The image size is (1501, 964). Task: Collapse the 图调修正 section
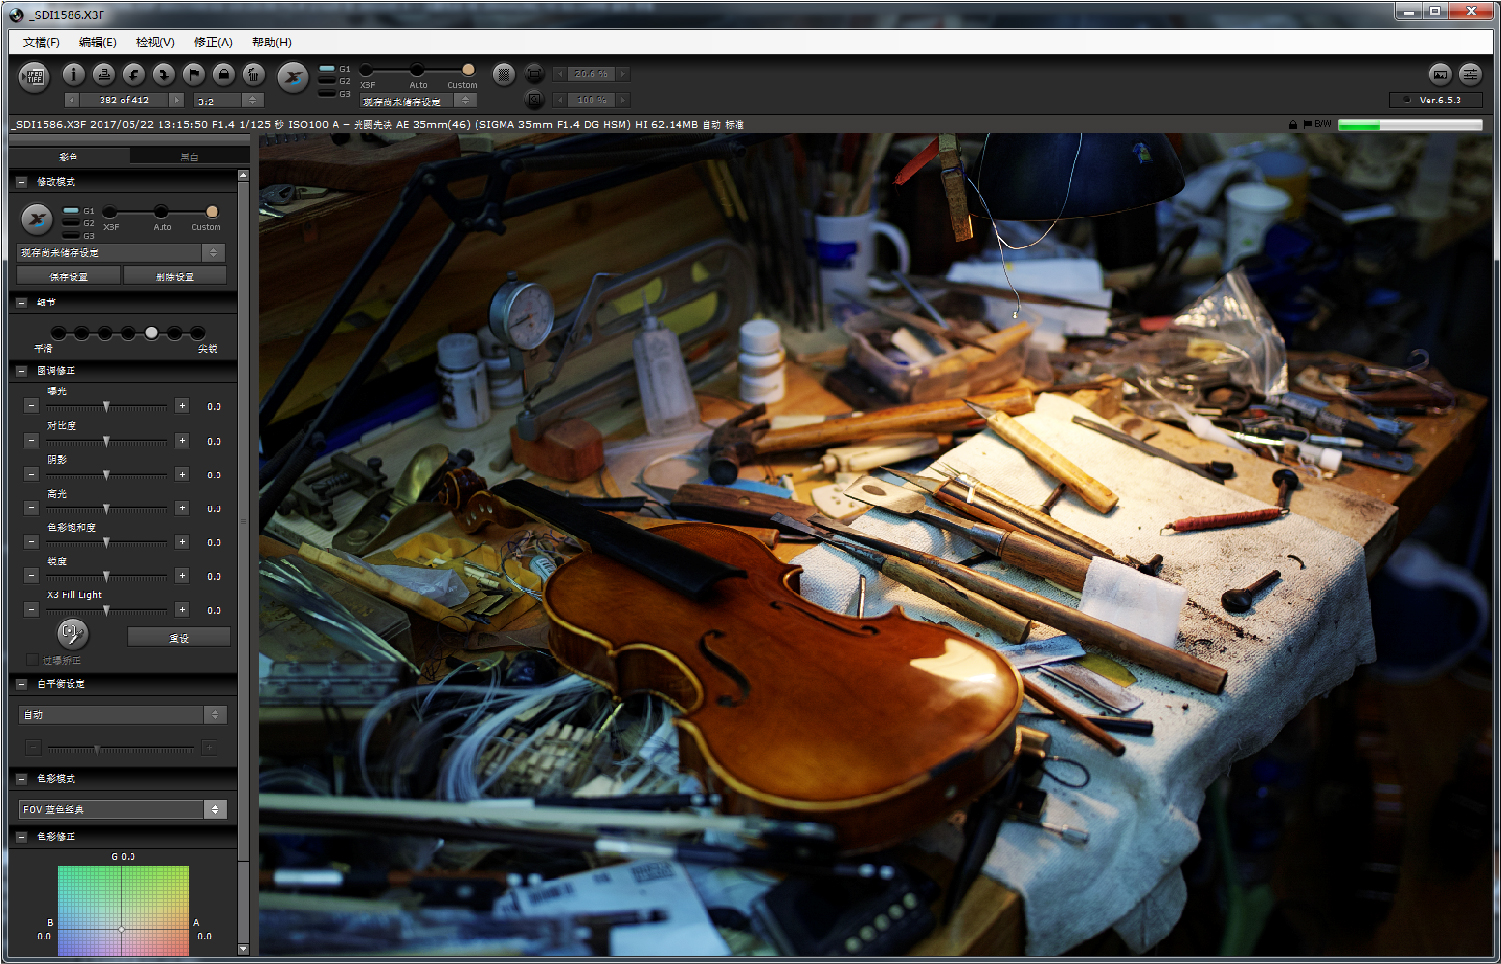[x=21, y=371]
